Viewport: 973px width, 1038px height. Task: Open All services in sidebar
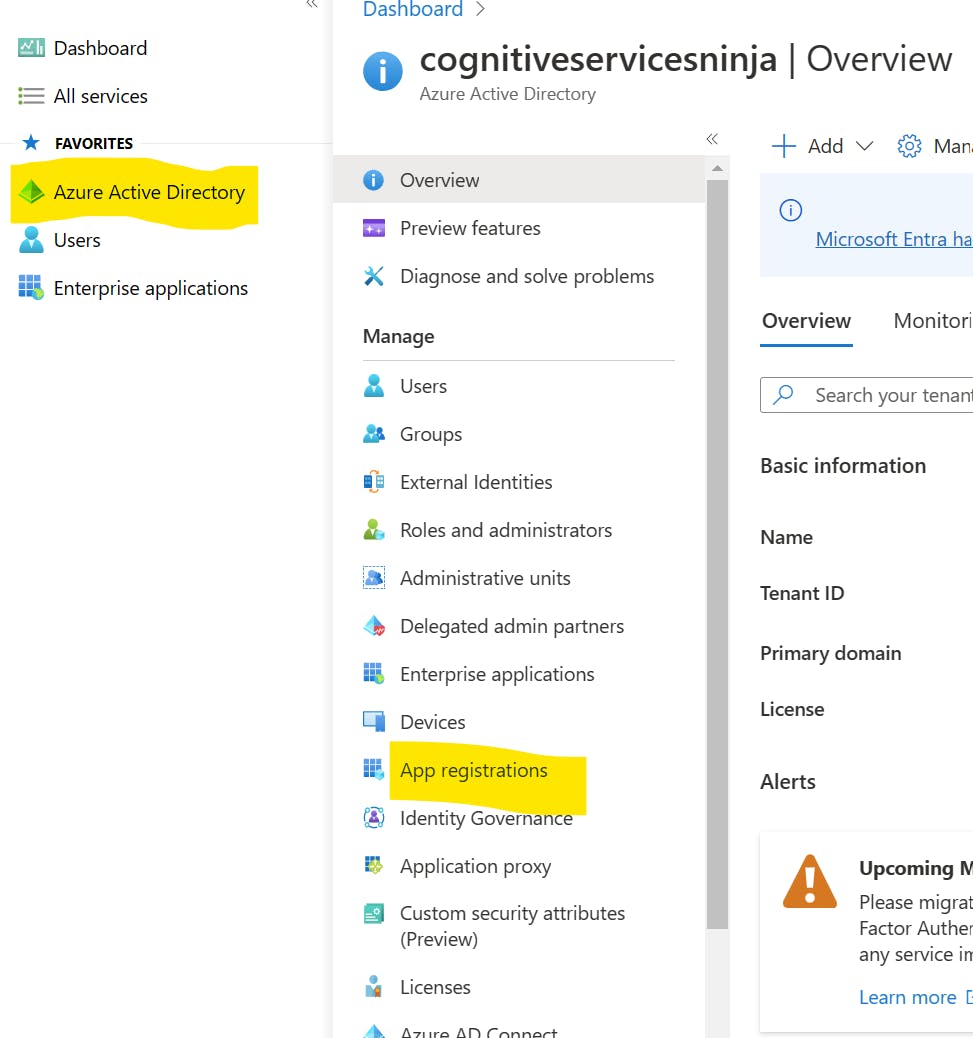coord(100,96)
